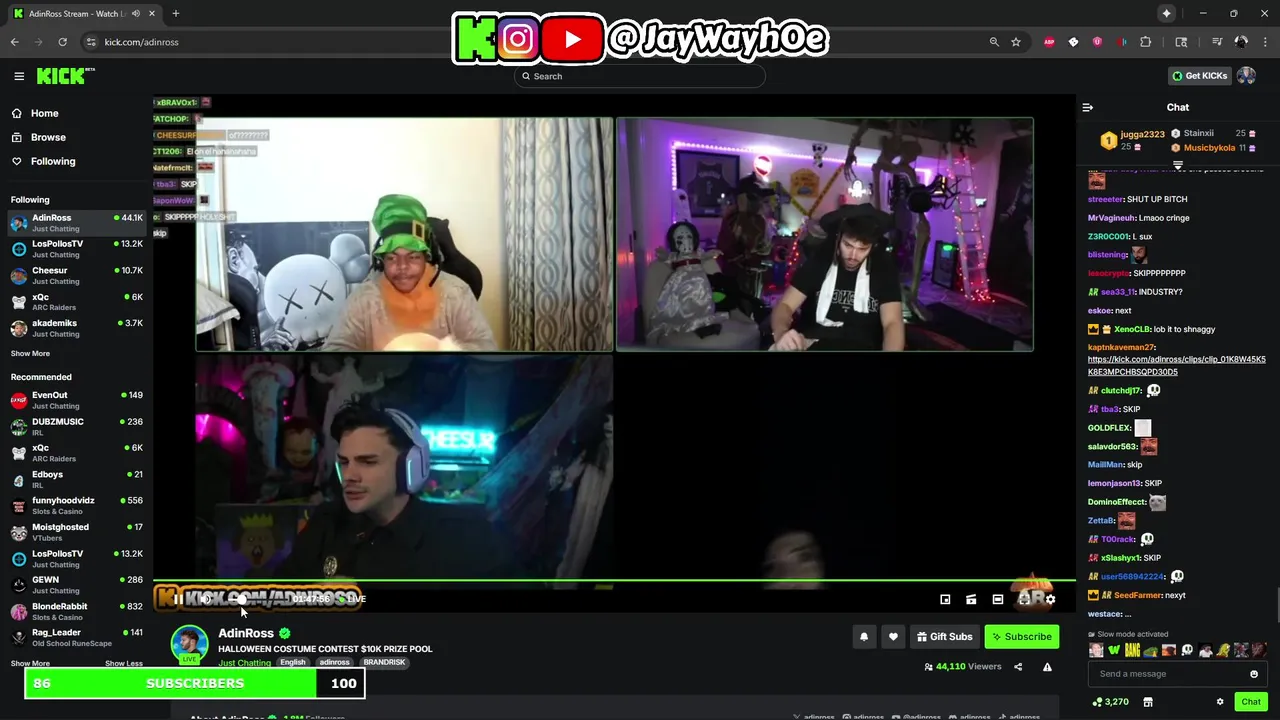Open browser extensions puzzle menu

point(1146,42)
